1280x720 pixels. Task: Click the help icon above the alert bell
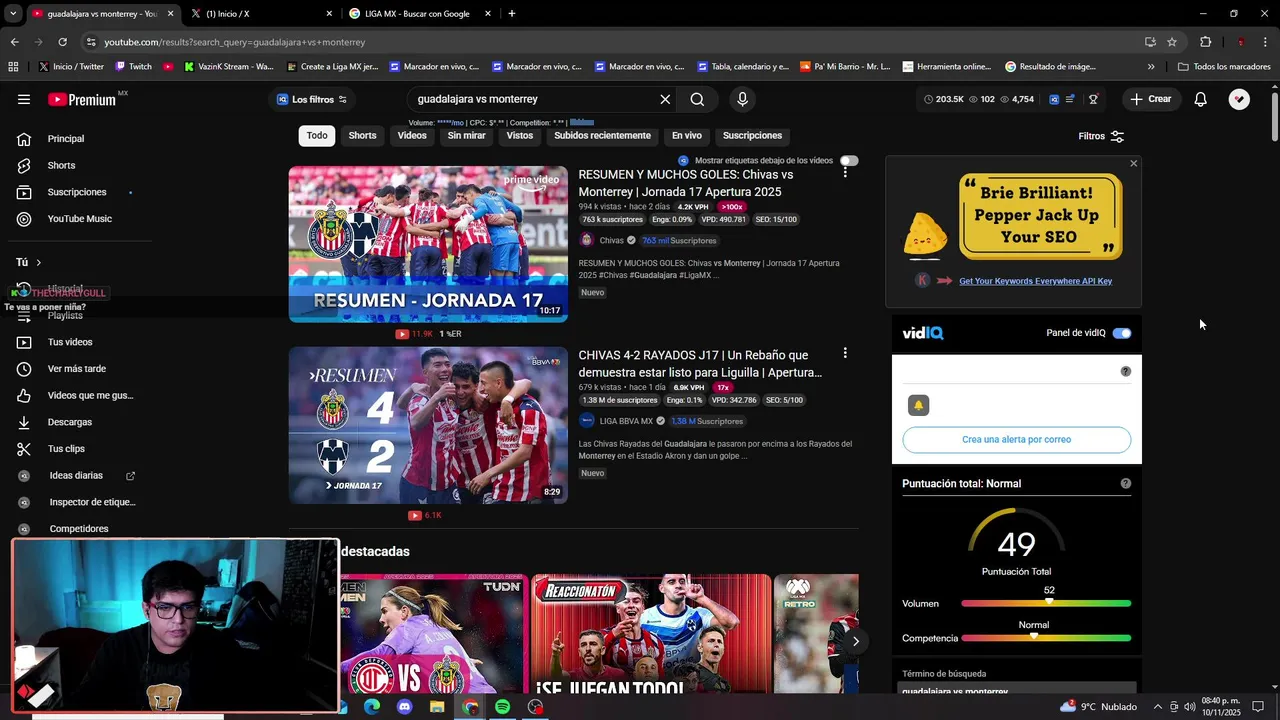point(1126,371)
